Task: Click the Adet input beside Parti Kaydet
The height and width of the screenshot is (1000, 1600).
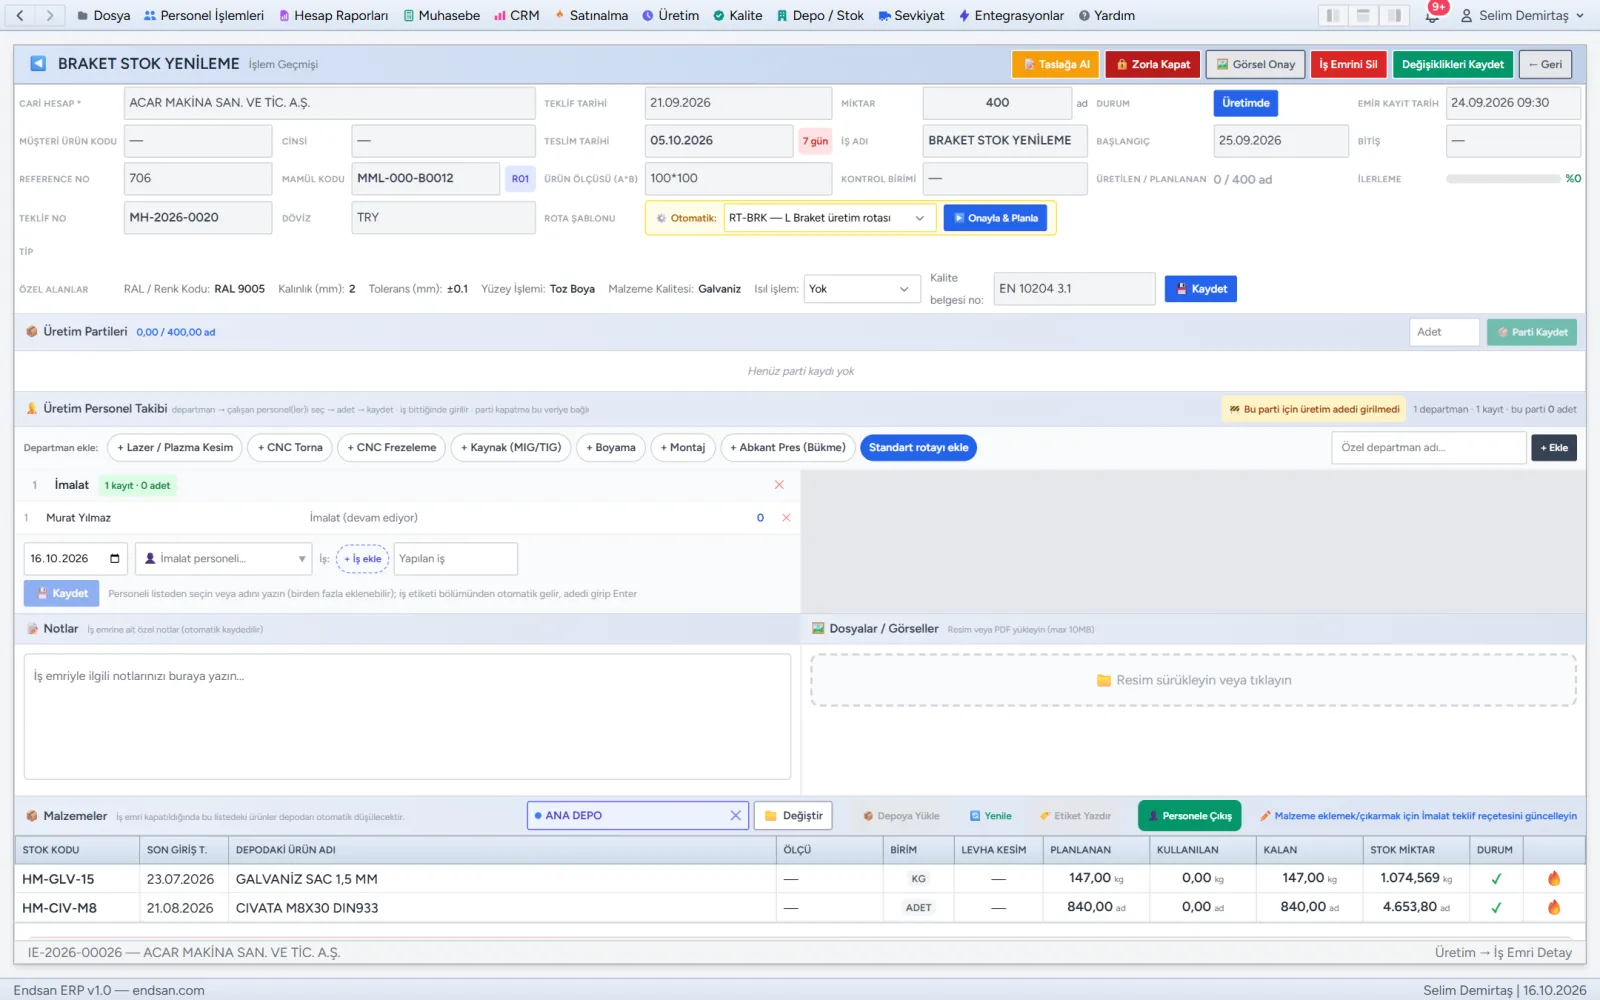Action: (1444, 332)
